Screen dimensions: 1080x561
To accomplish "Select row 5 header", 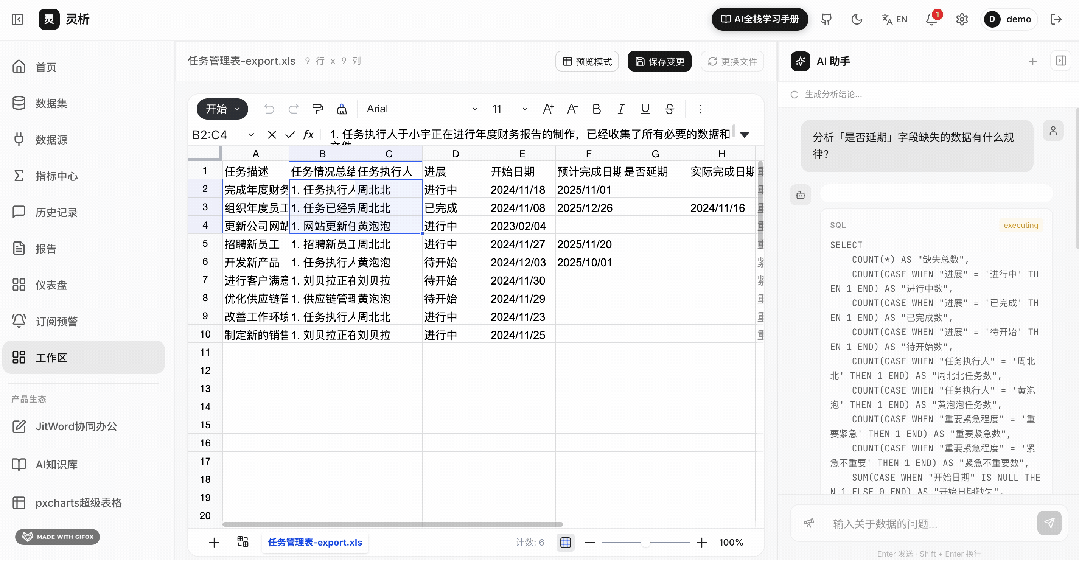I will (205, 244).
